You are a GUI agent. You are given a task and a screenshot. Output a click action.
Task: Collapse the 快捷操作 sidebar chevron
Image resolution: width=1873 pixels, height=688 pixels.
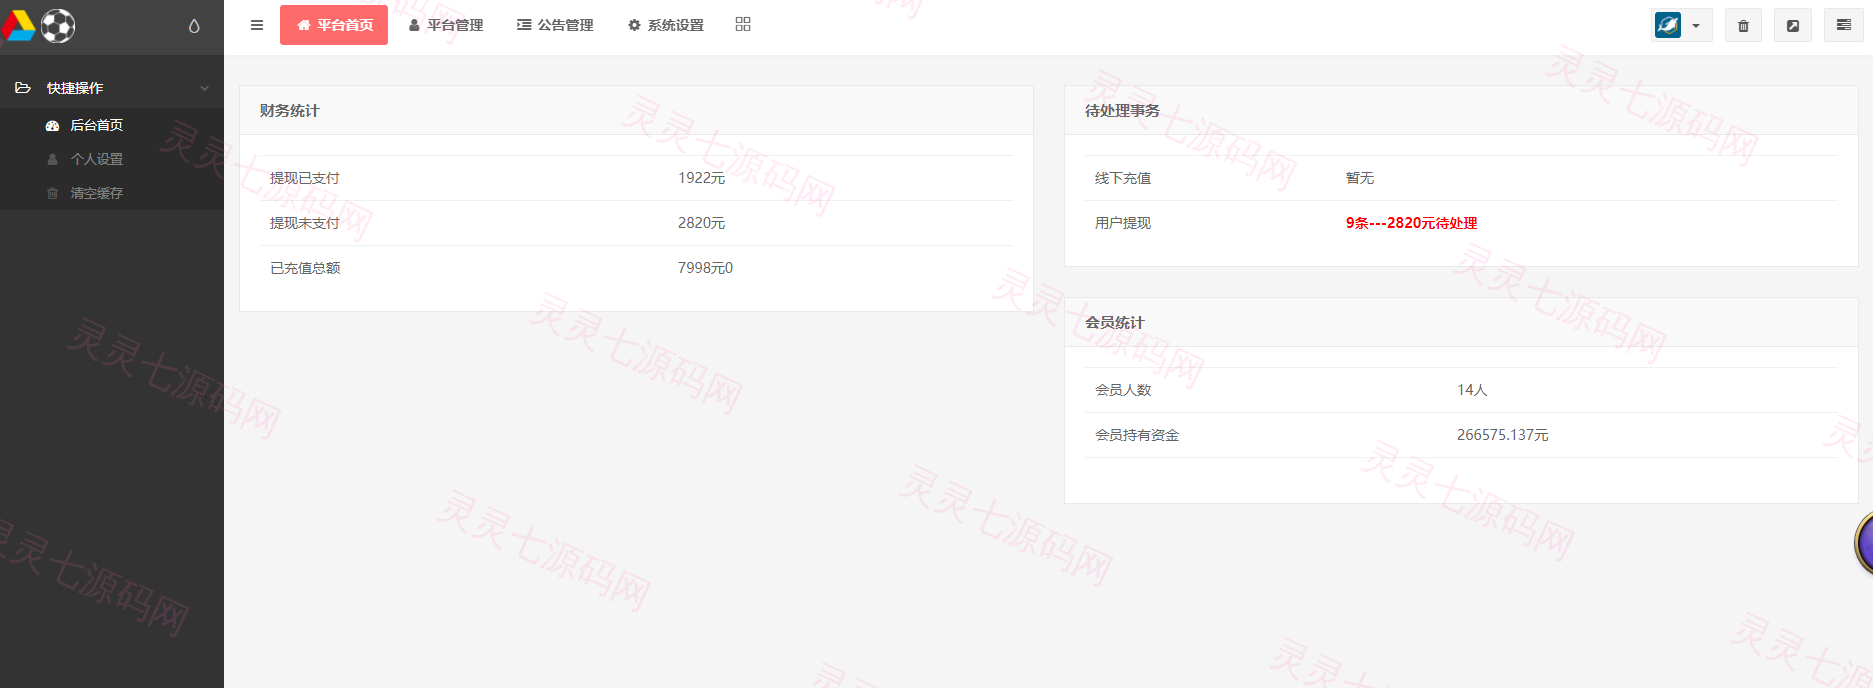tap(205, 88)
